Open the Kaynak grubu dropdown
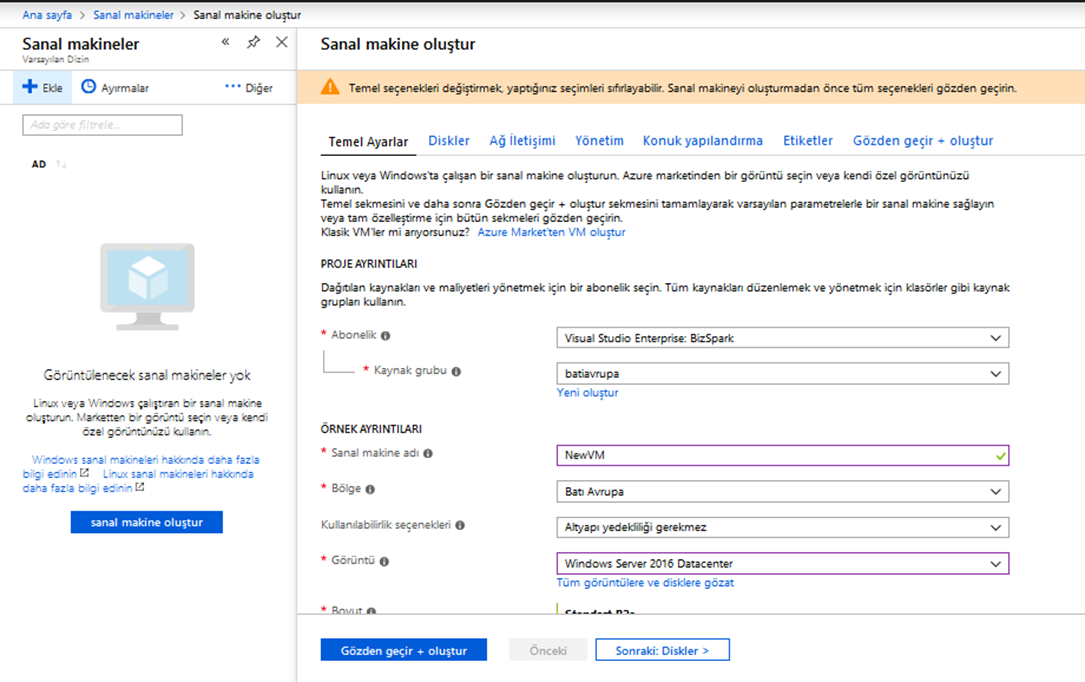Viewport: 1085px width, 682px height. tap(783, 374)
